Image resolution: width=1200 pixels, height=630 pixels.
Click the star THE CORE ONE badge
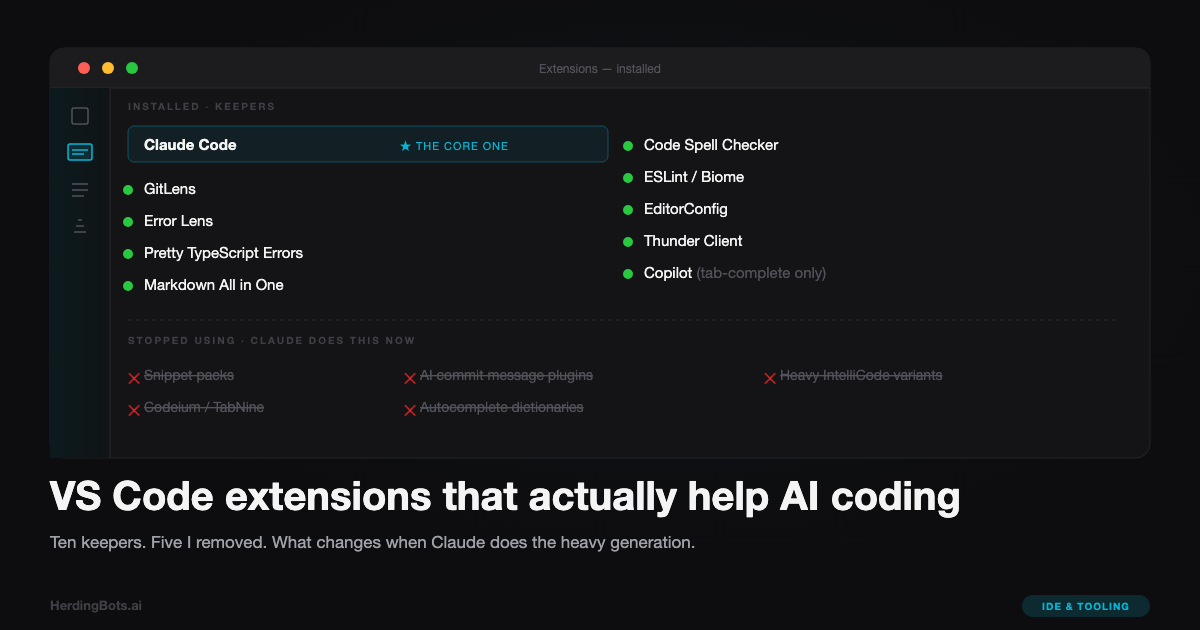[454, 146]
